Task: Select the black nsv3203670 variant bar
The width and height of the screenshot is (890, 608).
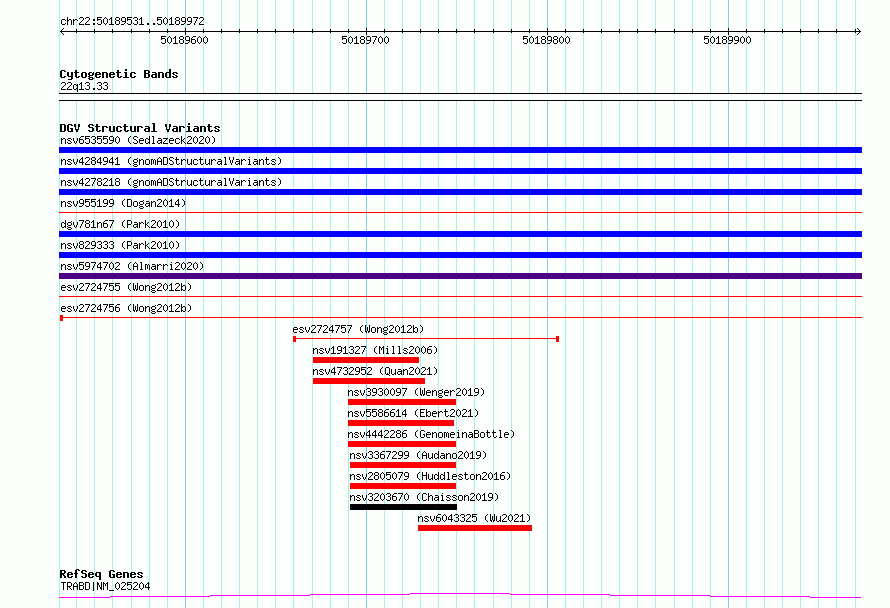Action: 404,507
